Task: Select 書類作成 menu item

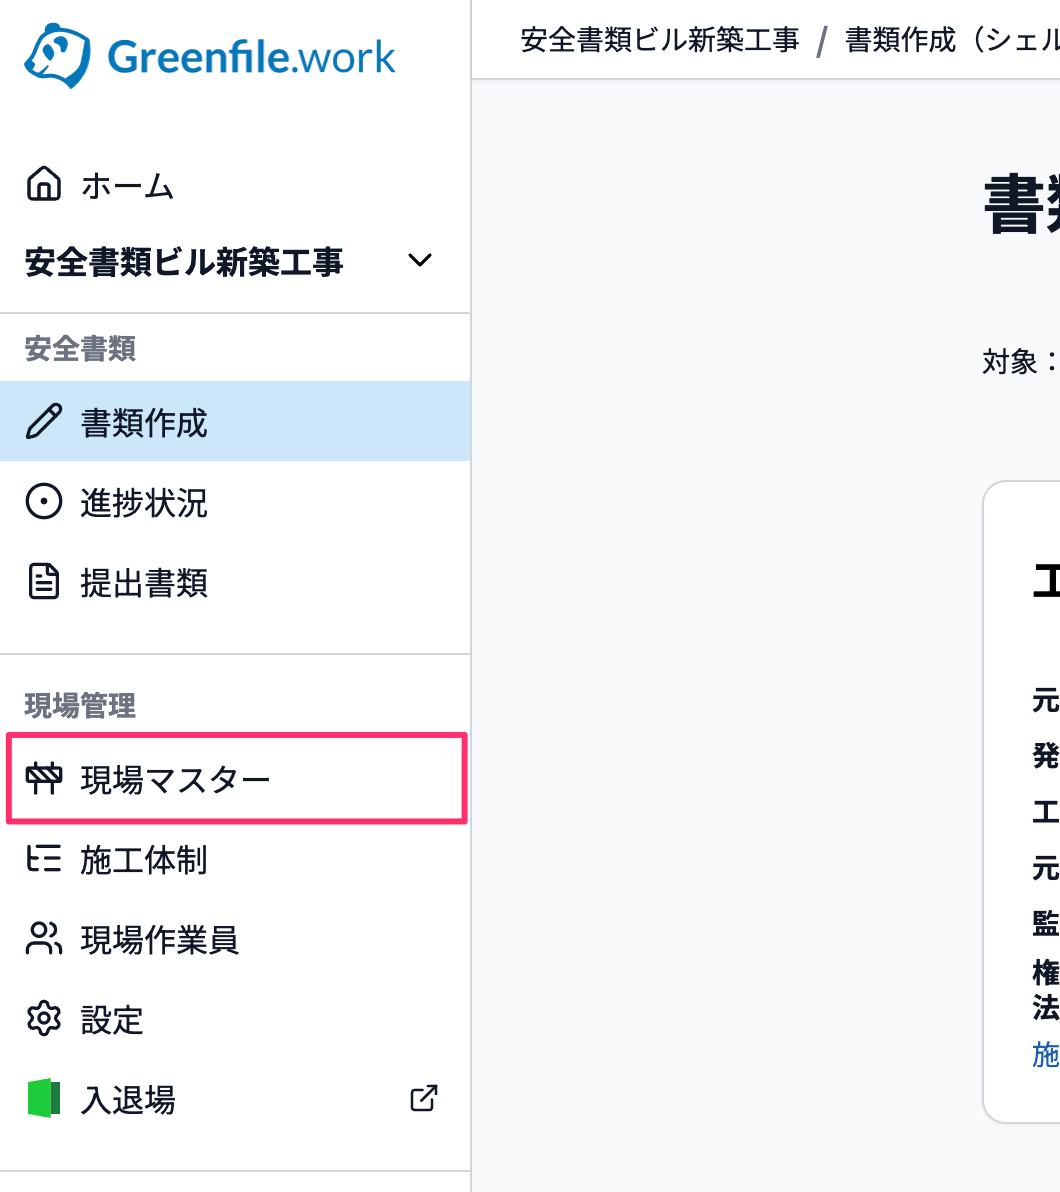Action: (235, 422)
